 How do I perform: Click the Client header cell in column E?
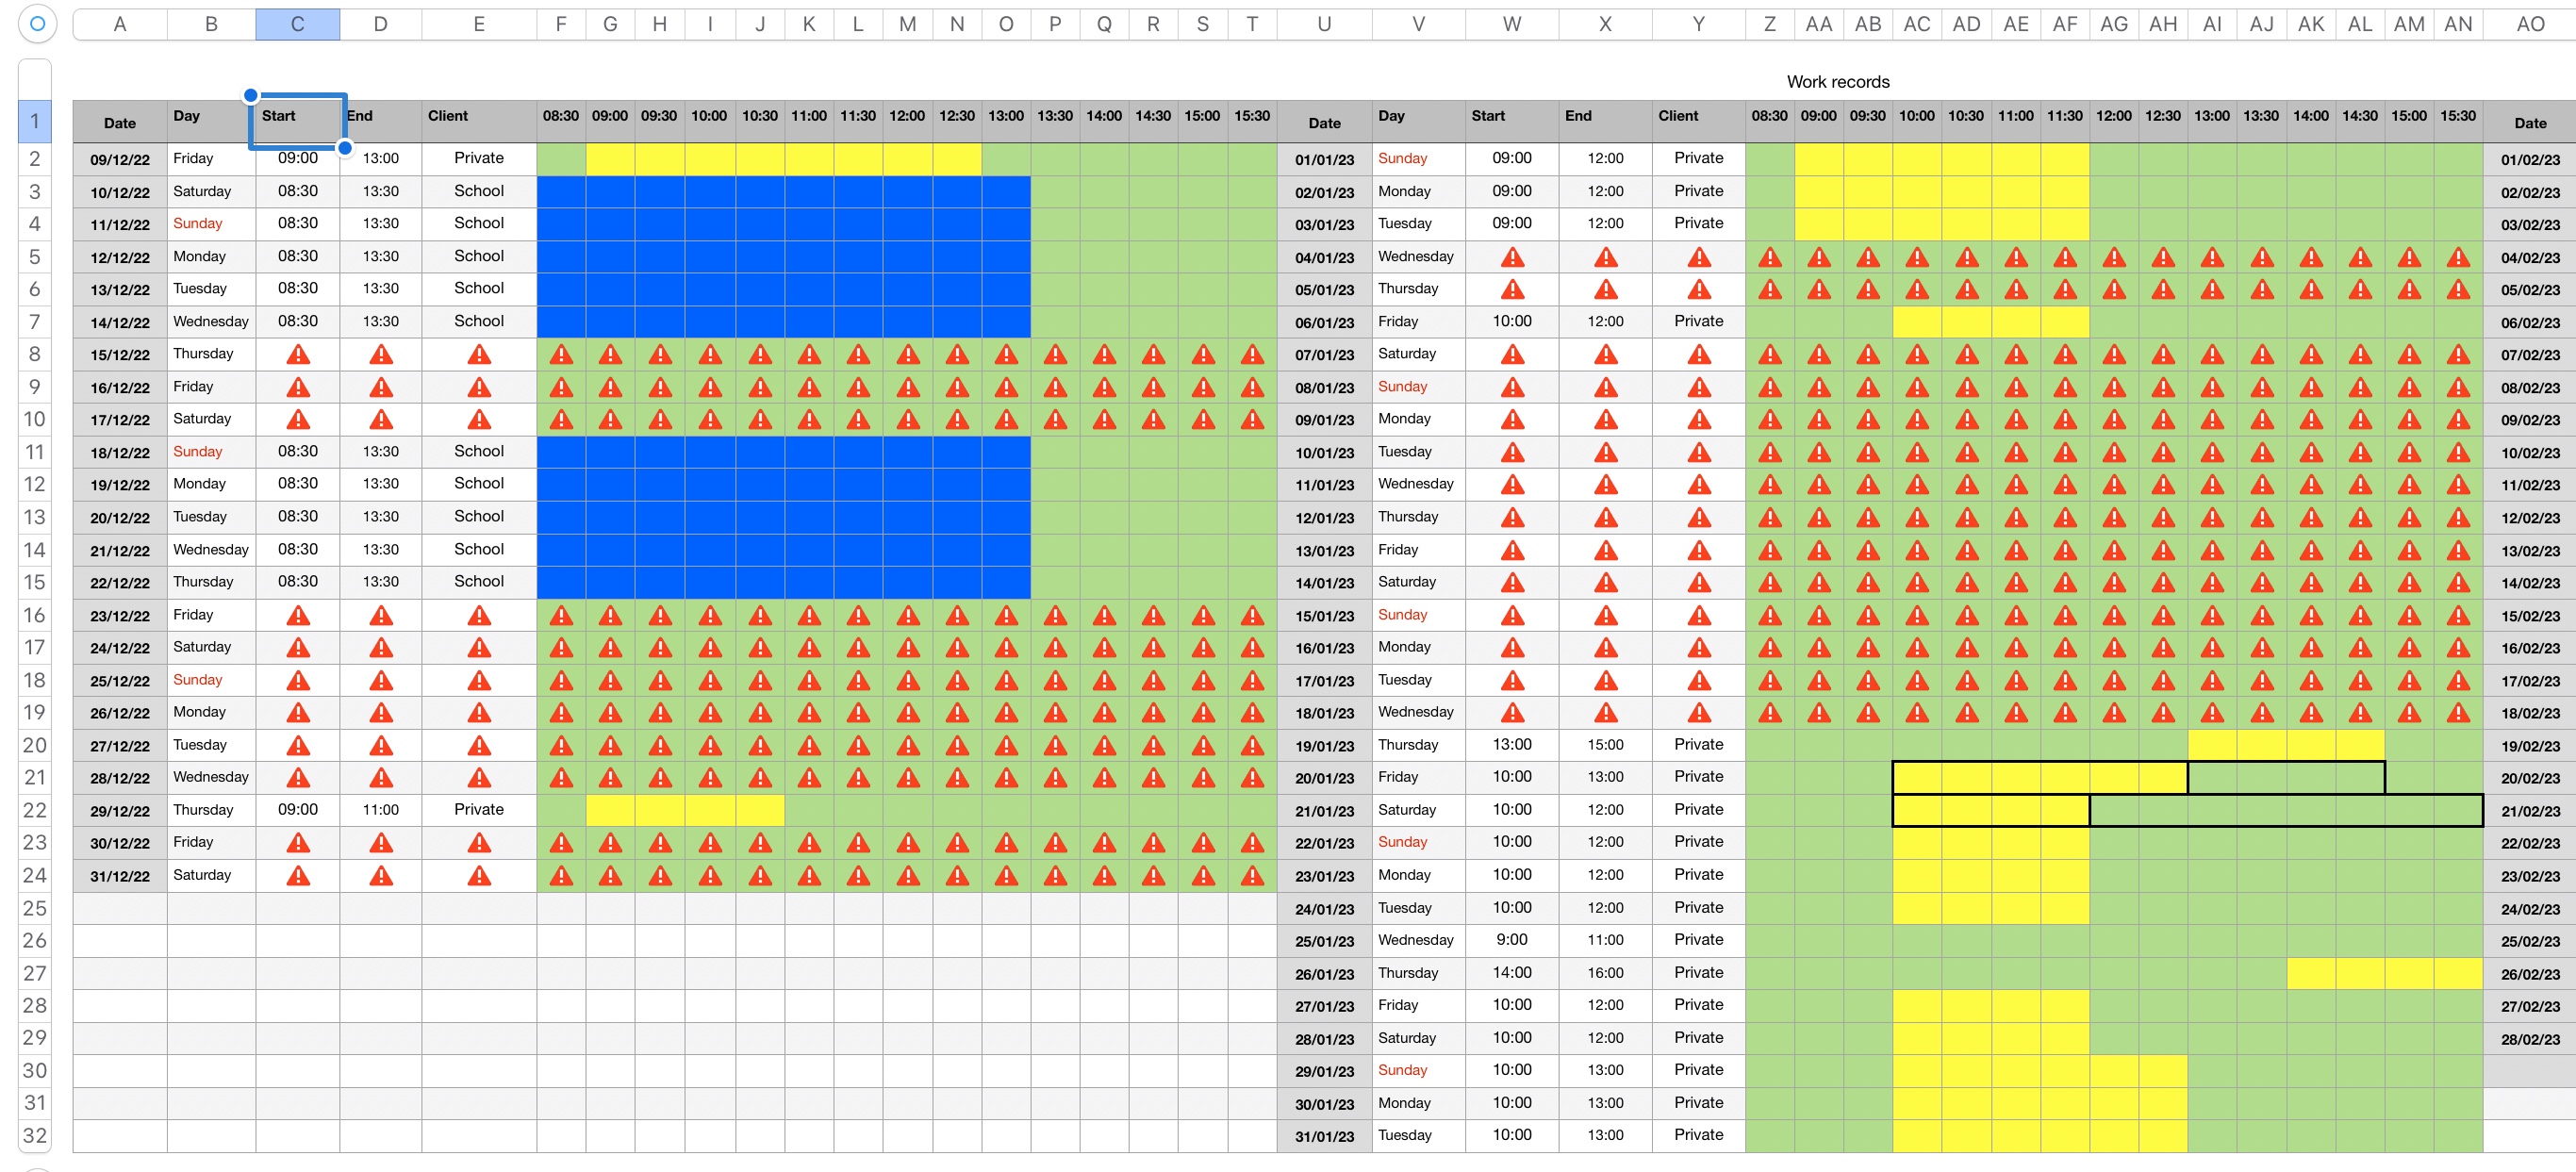pyautogui.click(x=478, y=121)
